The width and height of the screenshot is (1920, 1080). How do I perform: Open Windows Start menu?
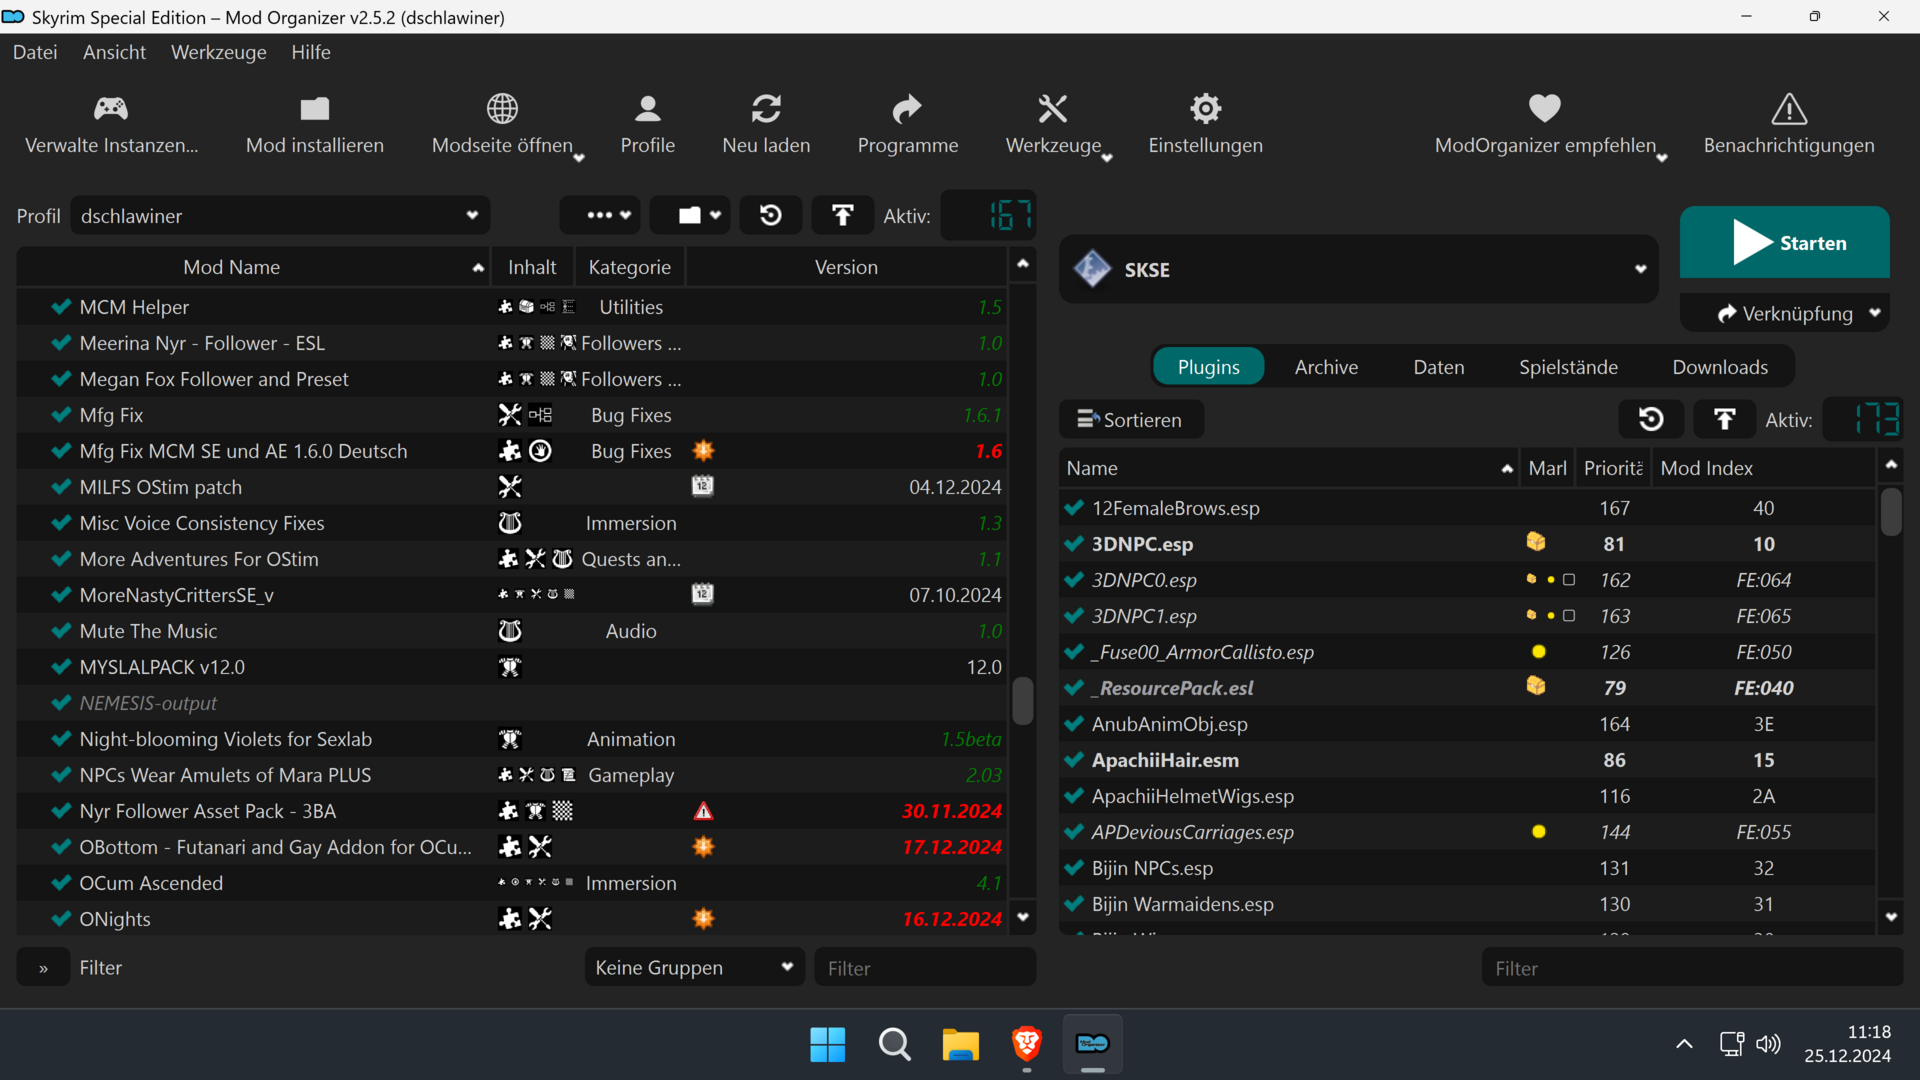tap(828, 1045)
